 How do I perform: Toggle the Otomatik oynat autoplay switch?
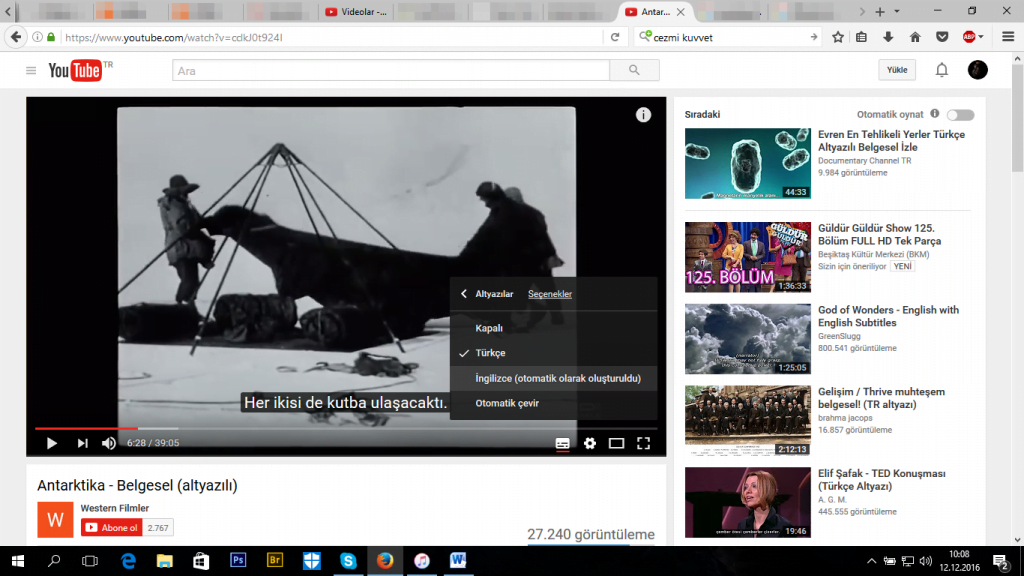point(960,115)
